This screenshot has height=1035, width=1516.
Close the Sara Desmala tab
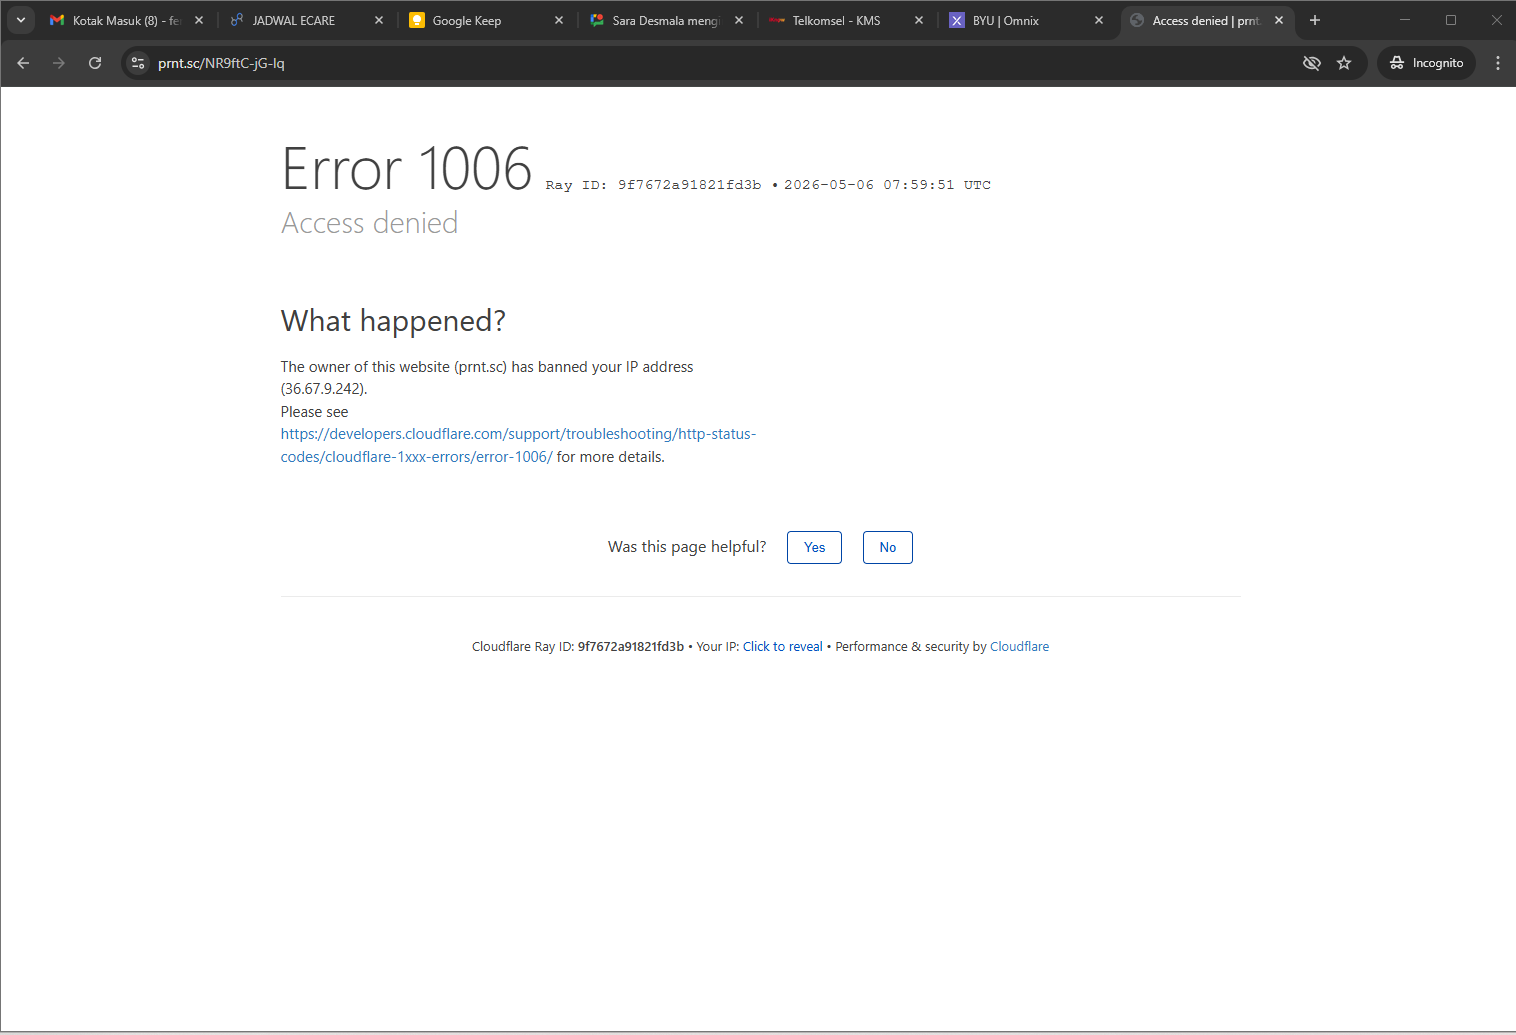click(739, 20)
